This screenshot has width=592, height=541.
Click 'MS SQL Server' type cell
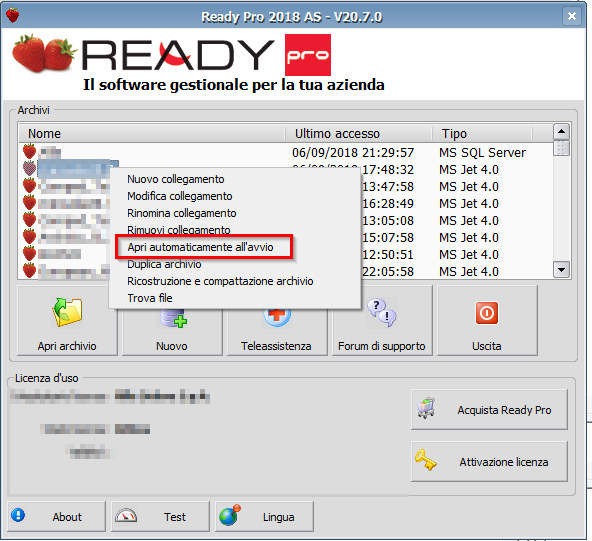click(x=482, y=153)
